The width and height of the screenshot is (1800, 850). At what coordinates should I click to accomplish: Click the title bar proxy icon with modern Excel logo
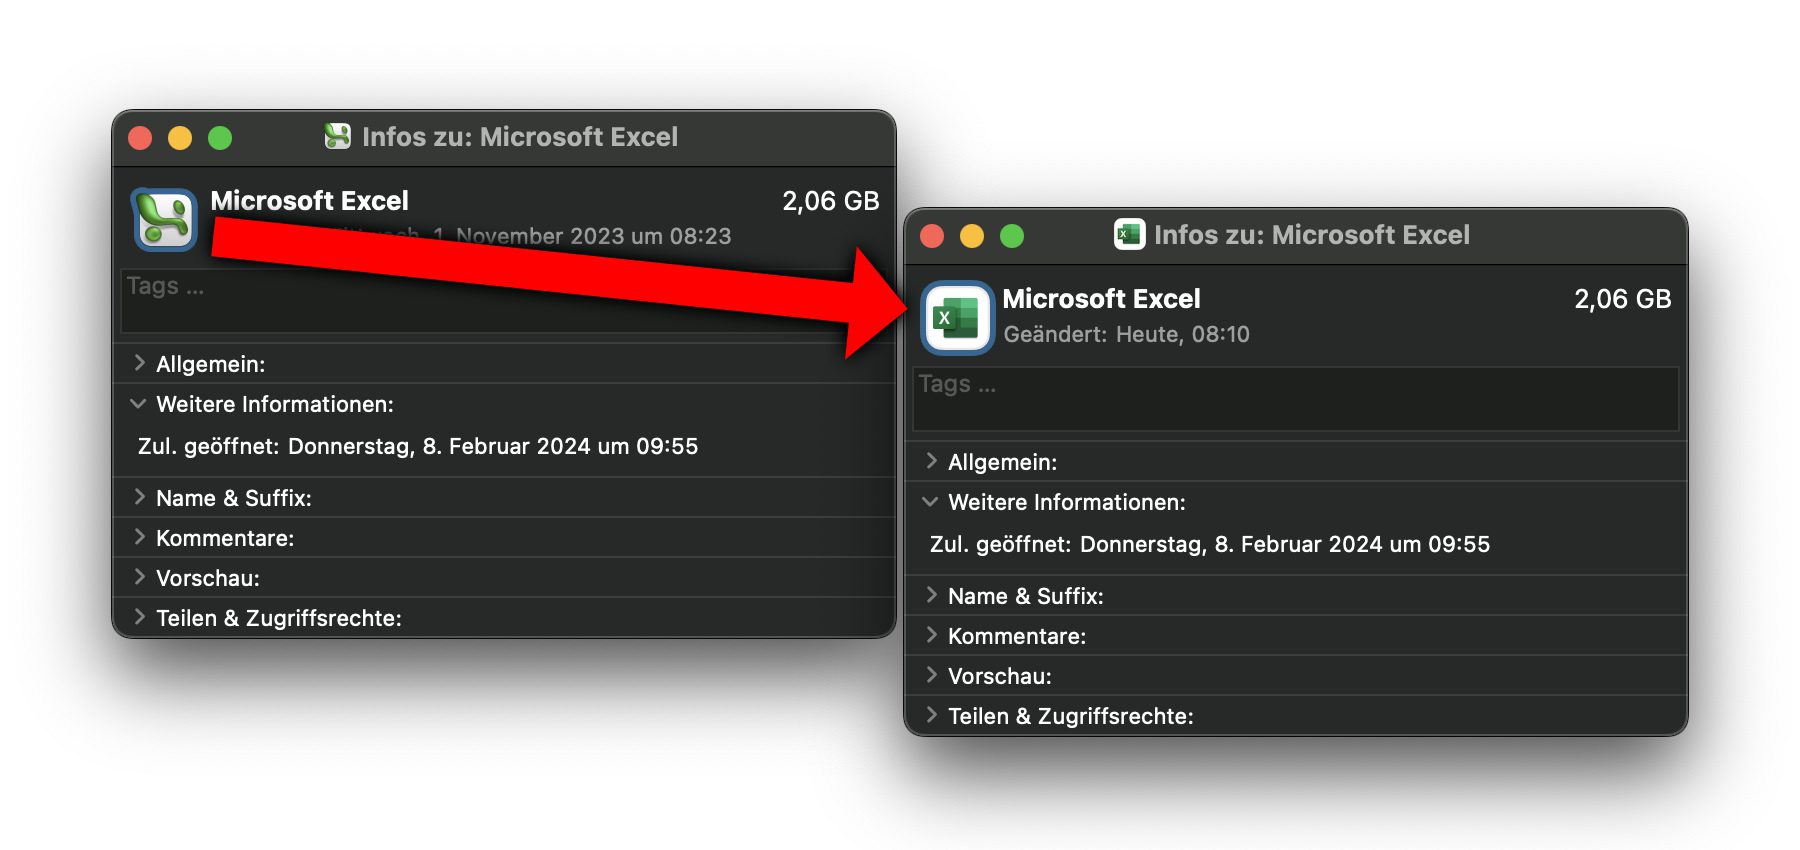point(1129,234)
